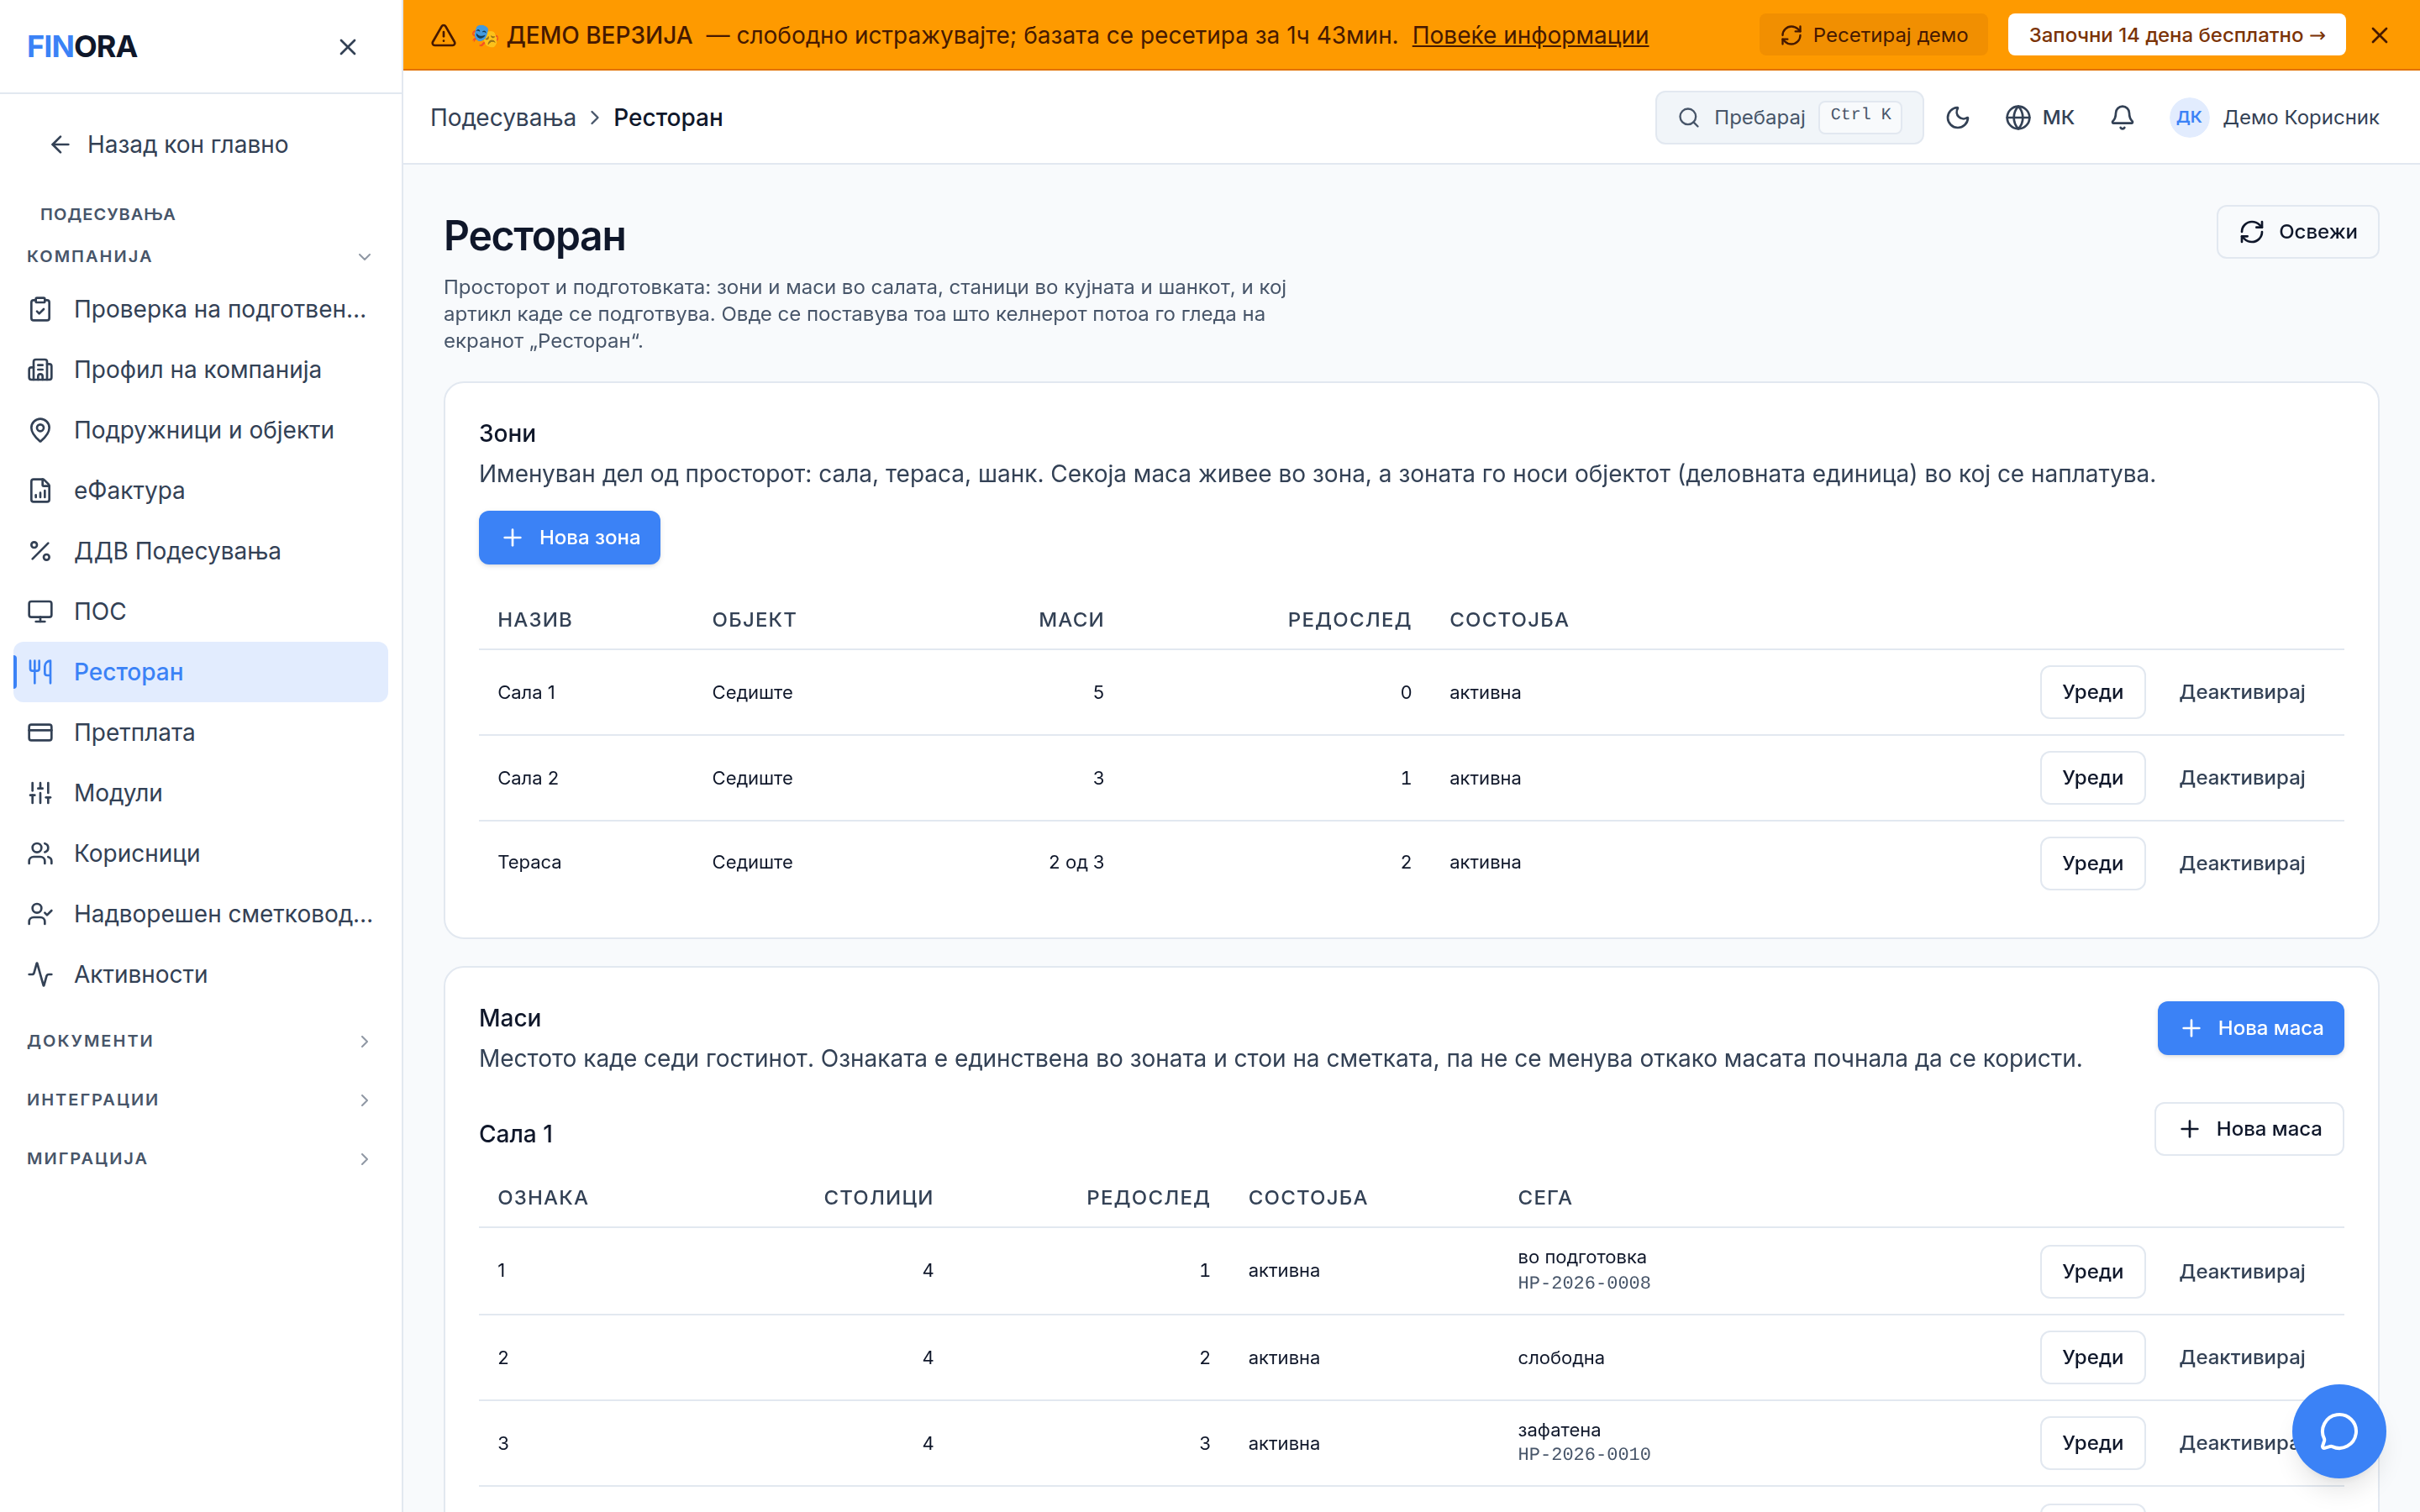This screenshot has height=1512, width=2420.
Task: Select ДДВ Подесувања in the sidebar
Action: coord(200,551)
